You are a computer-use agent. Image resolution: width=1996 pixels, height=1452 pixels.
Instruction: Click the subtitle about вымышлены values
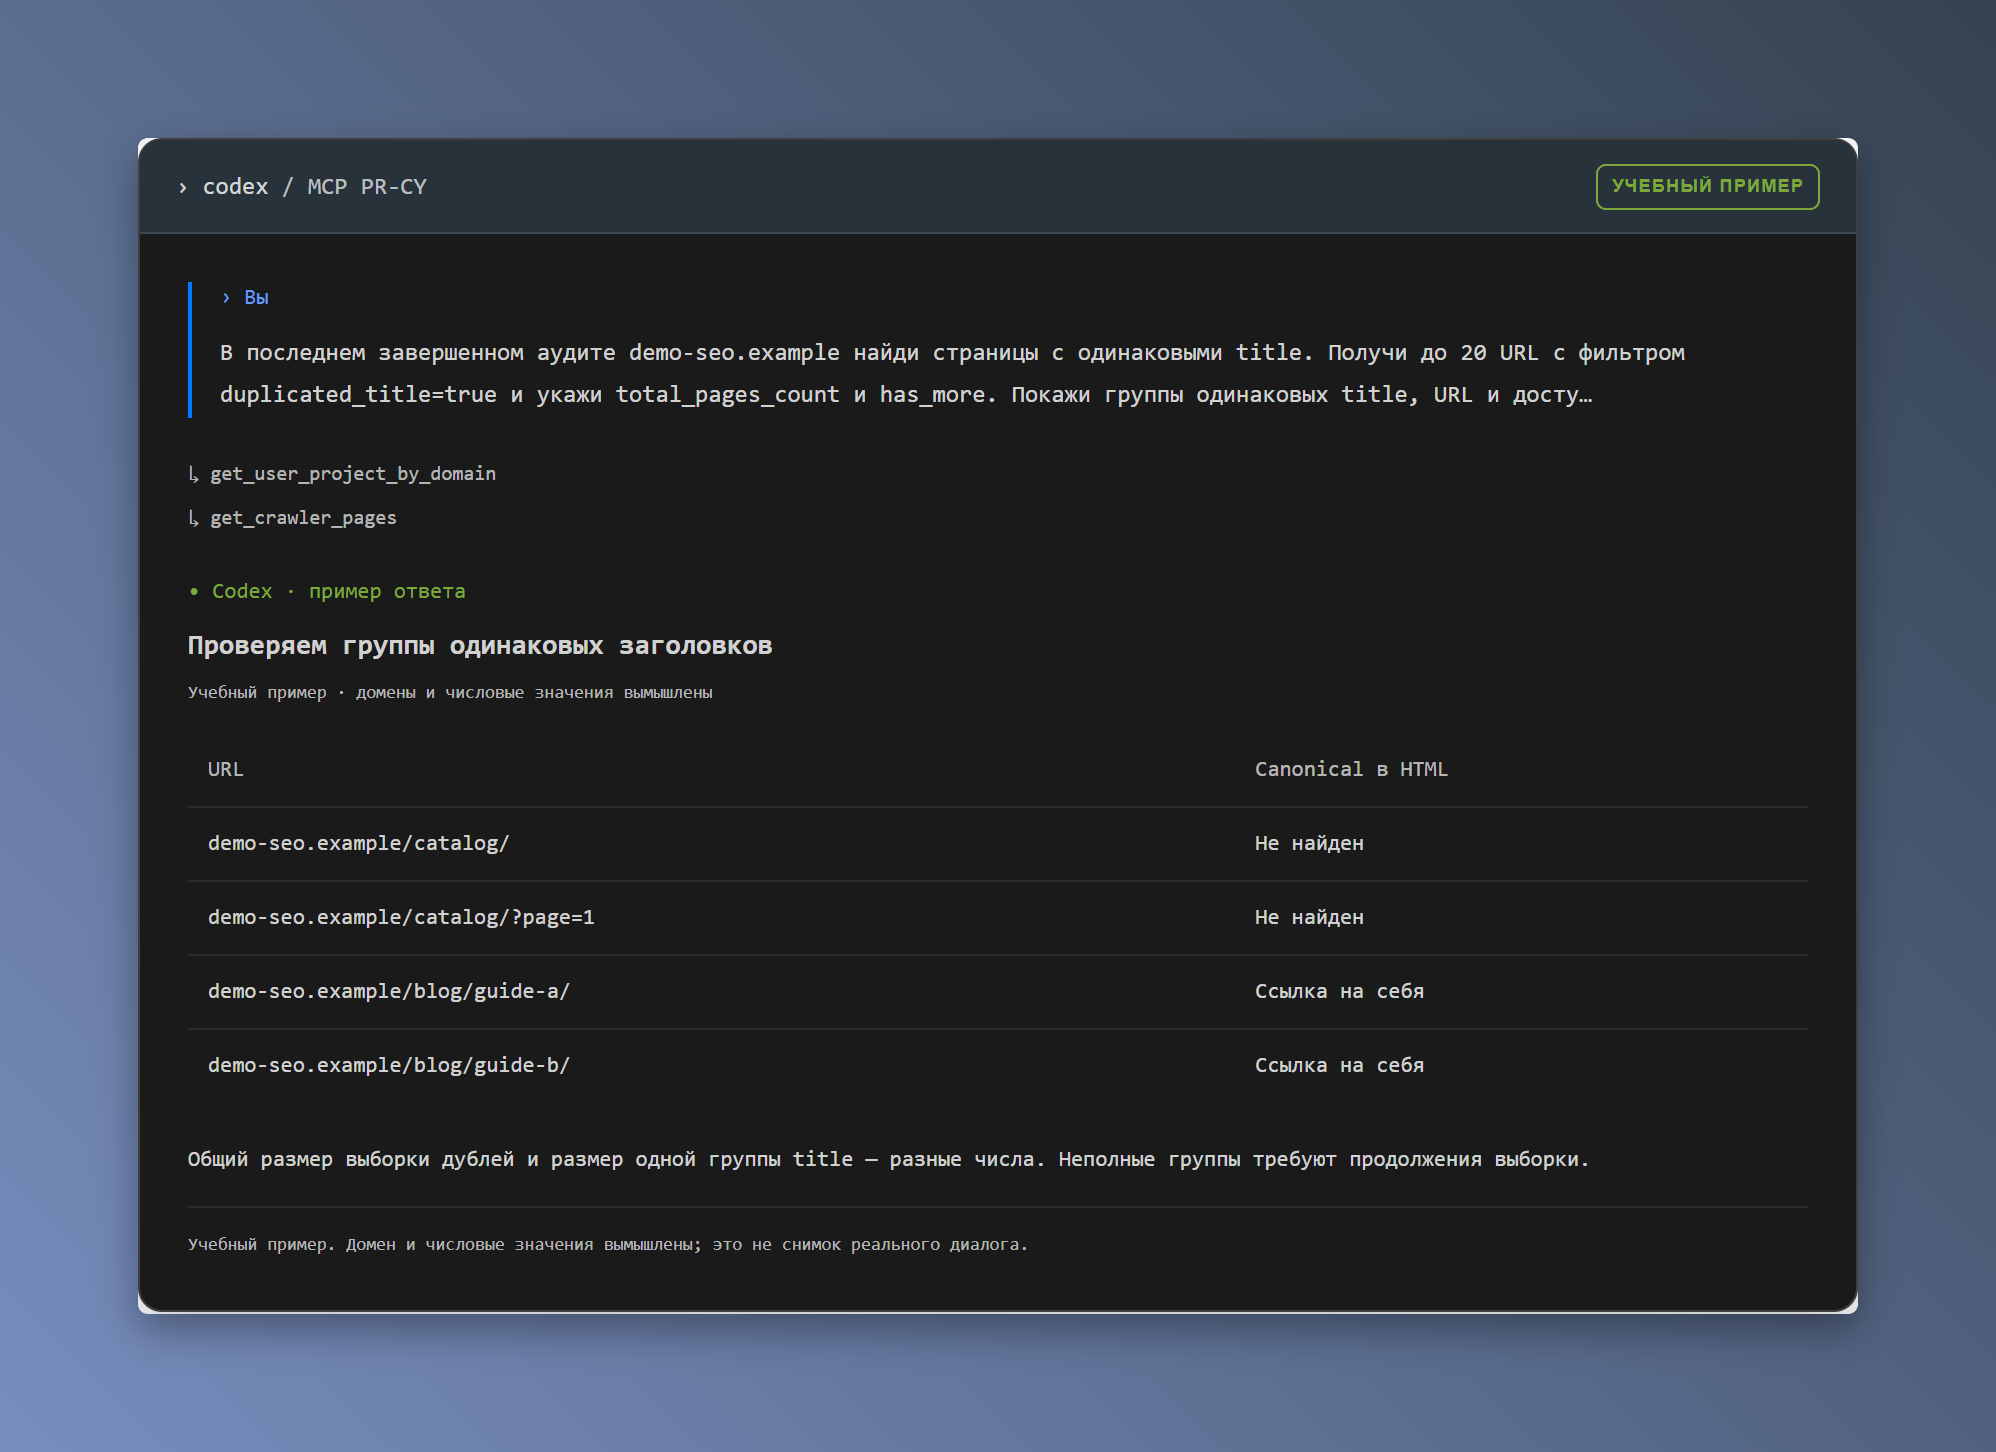coord(450,693)
